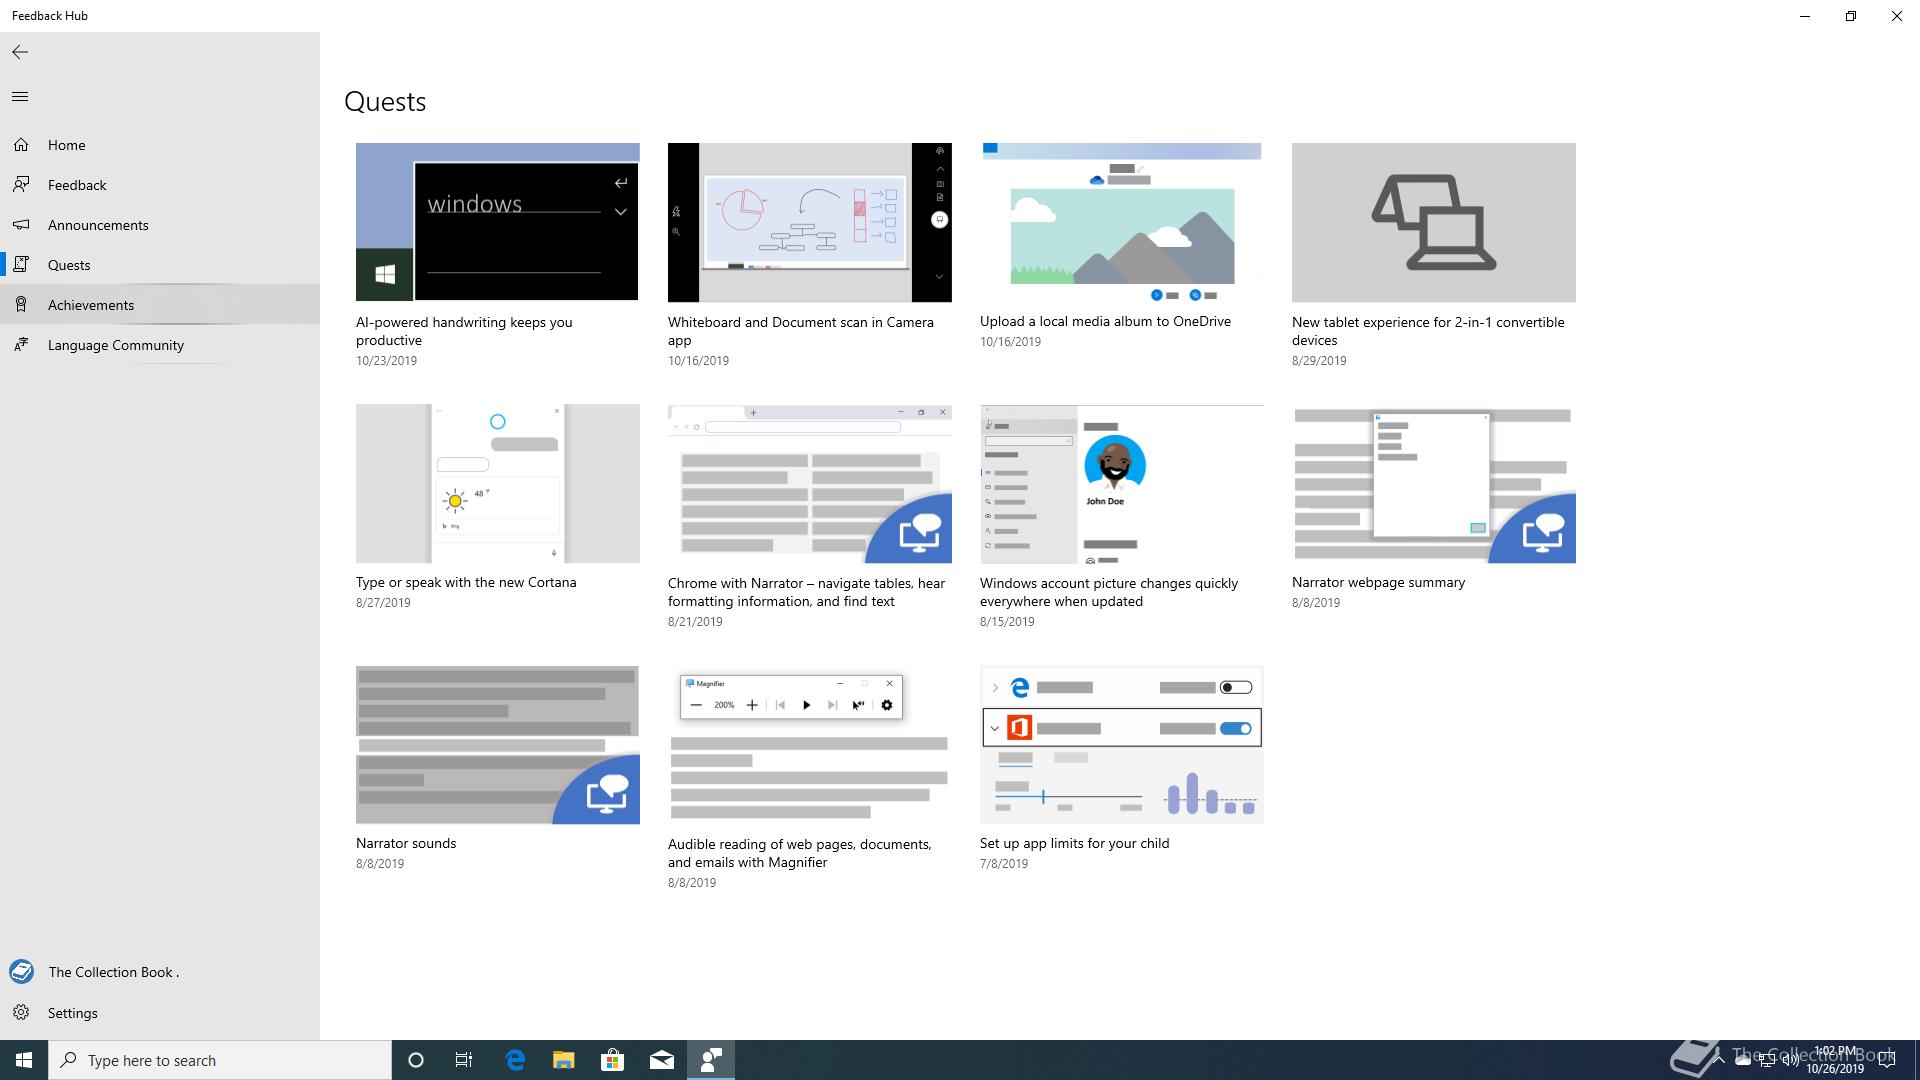The width and height of the screenshot is (1920, 1080).
Task: Click the taskbar search box
Action: coord(220,1060)
